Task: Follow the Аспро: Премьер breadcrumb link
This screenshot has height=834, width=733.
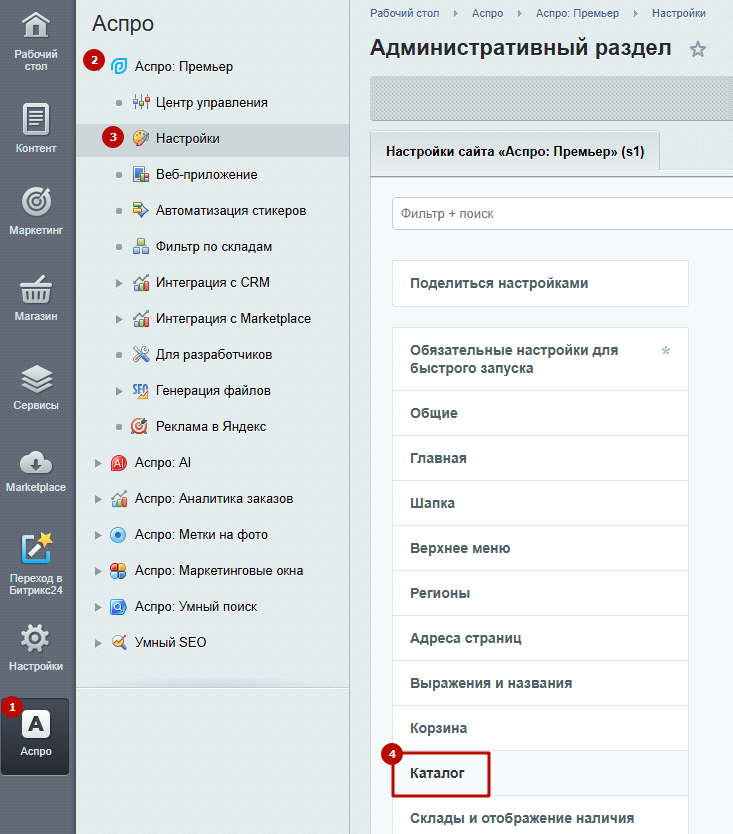Action: point(577,13)
